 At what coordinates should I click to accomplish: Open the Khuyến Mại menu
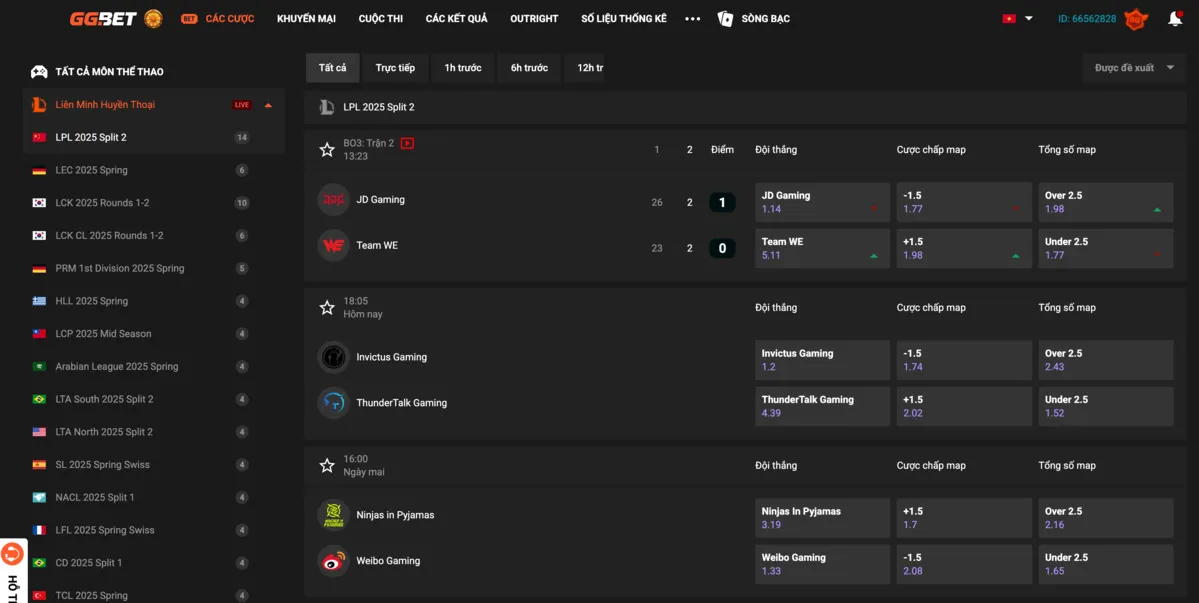coord(306,18)
